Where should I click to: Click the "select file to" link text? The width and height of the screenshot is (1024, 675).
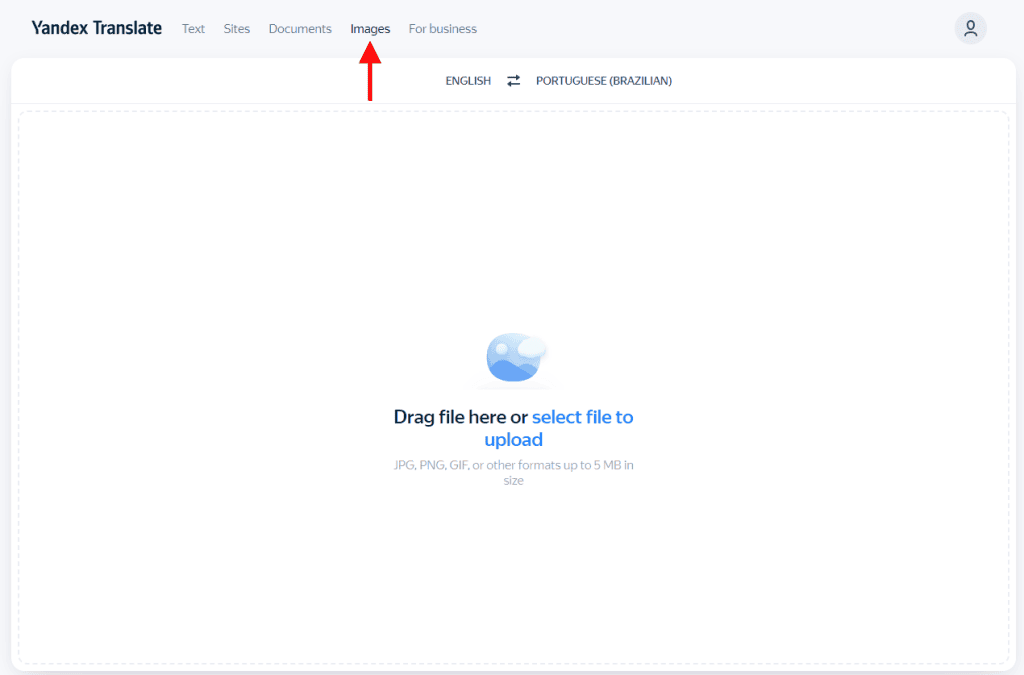pyautogui.click(x=582, y=417)
